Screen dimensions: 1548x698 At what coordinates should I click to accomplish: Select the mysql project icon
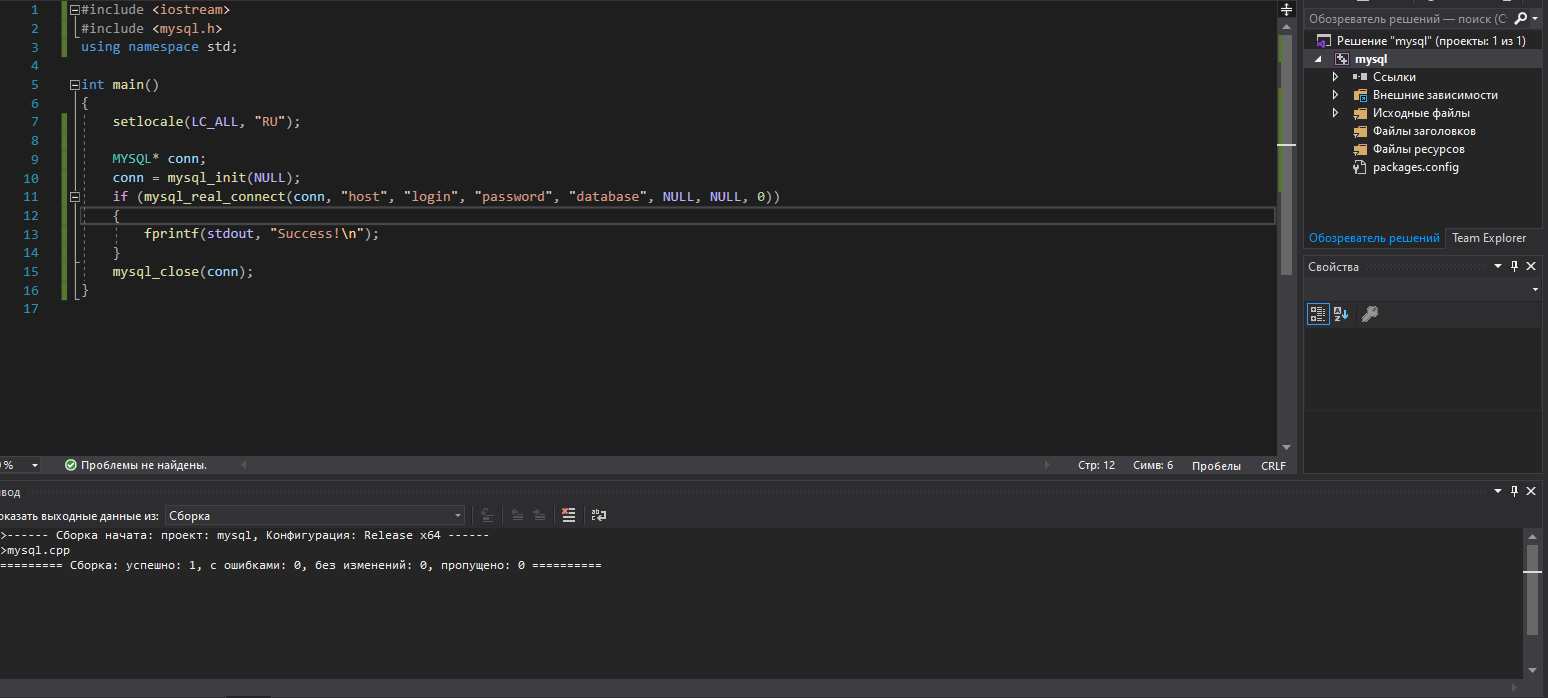[x=1342, y=59]
